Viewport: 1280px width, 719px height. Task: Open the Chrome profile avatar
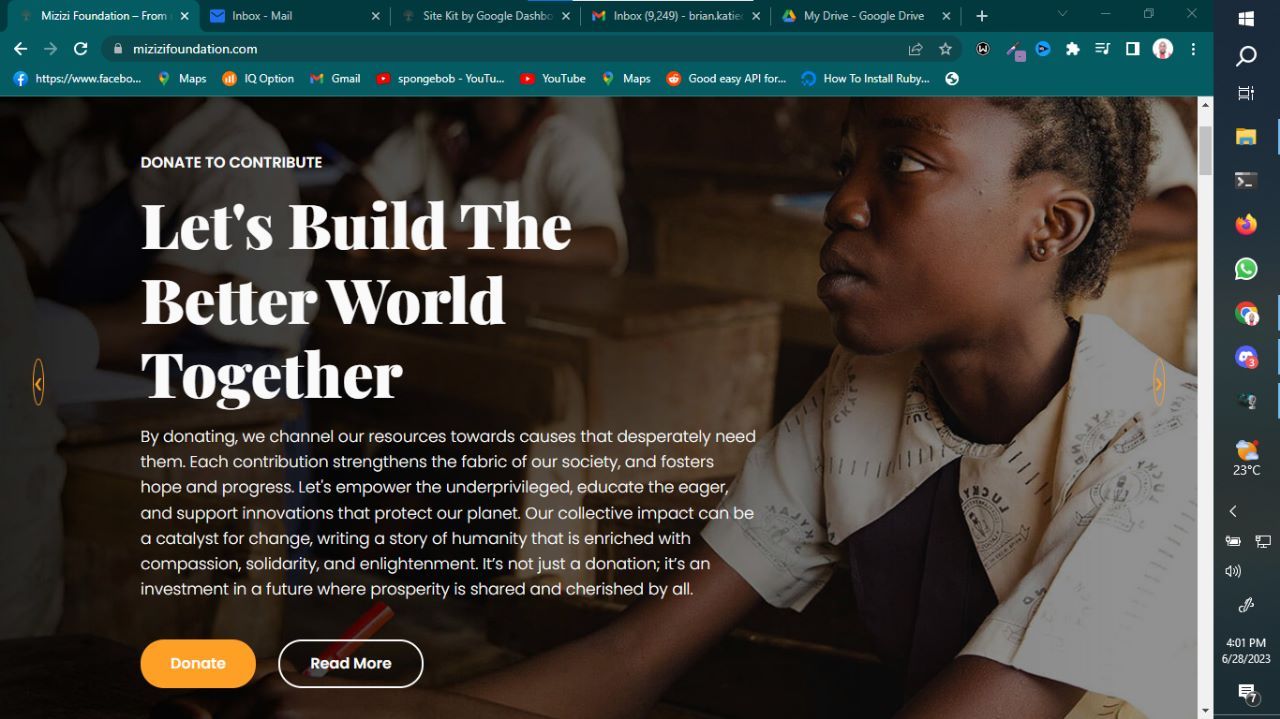click(x=1162, y=49)
